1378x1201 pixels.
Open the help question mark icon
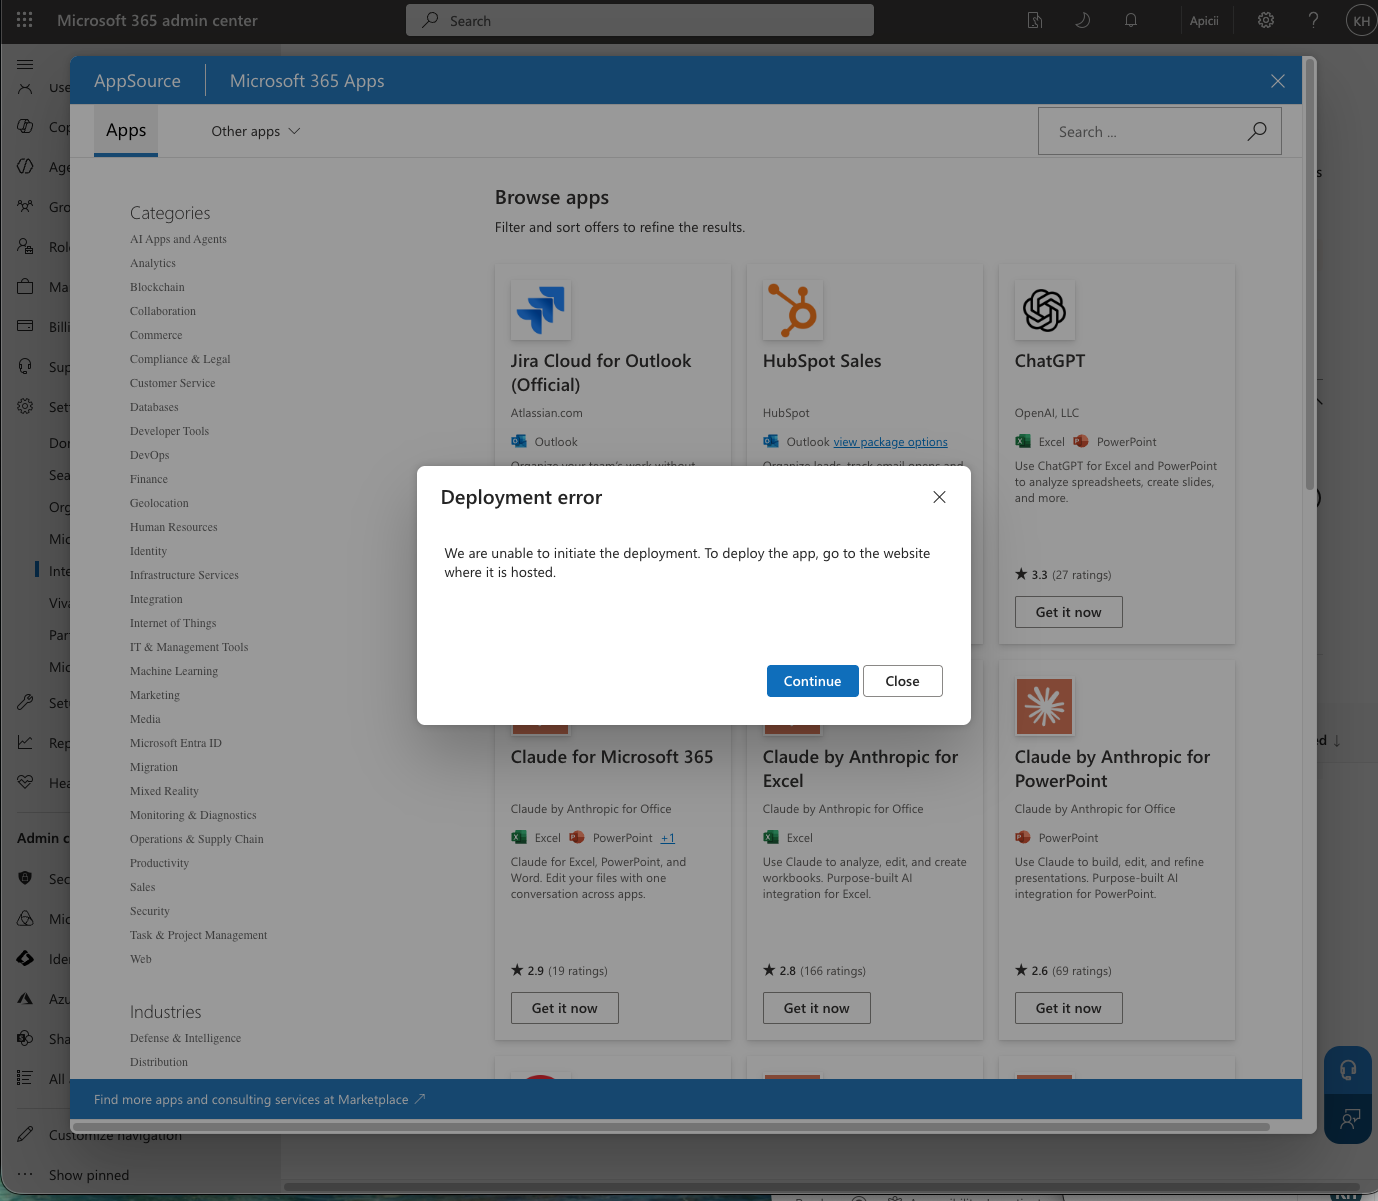[x=1314, y=20]
